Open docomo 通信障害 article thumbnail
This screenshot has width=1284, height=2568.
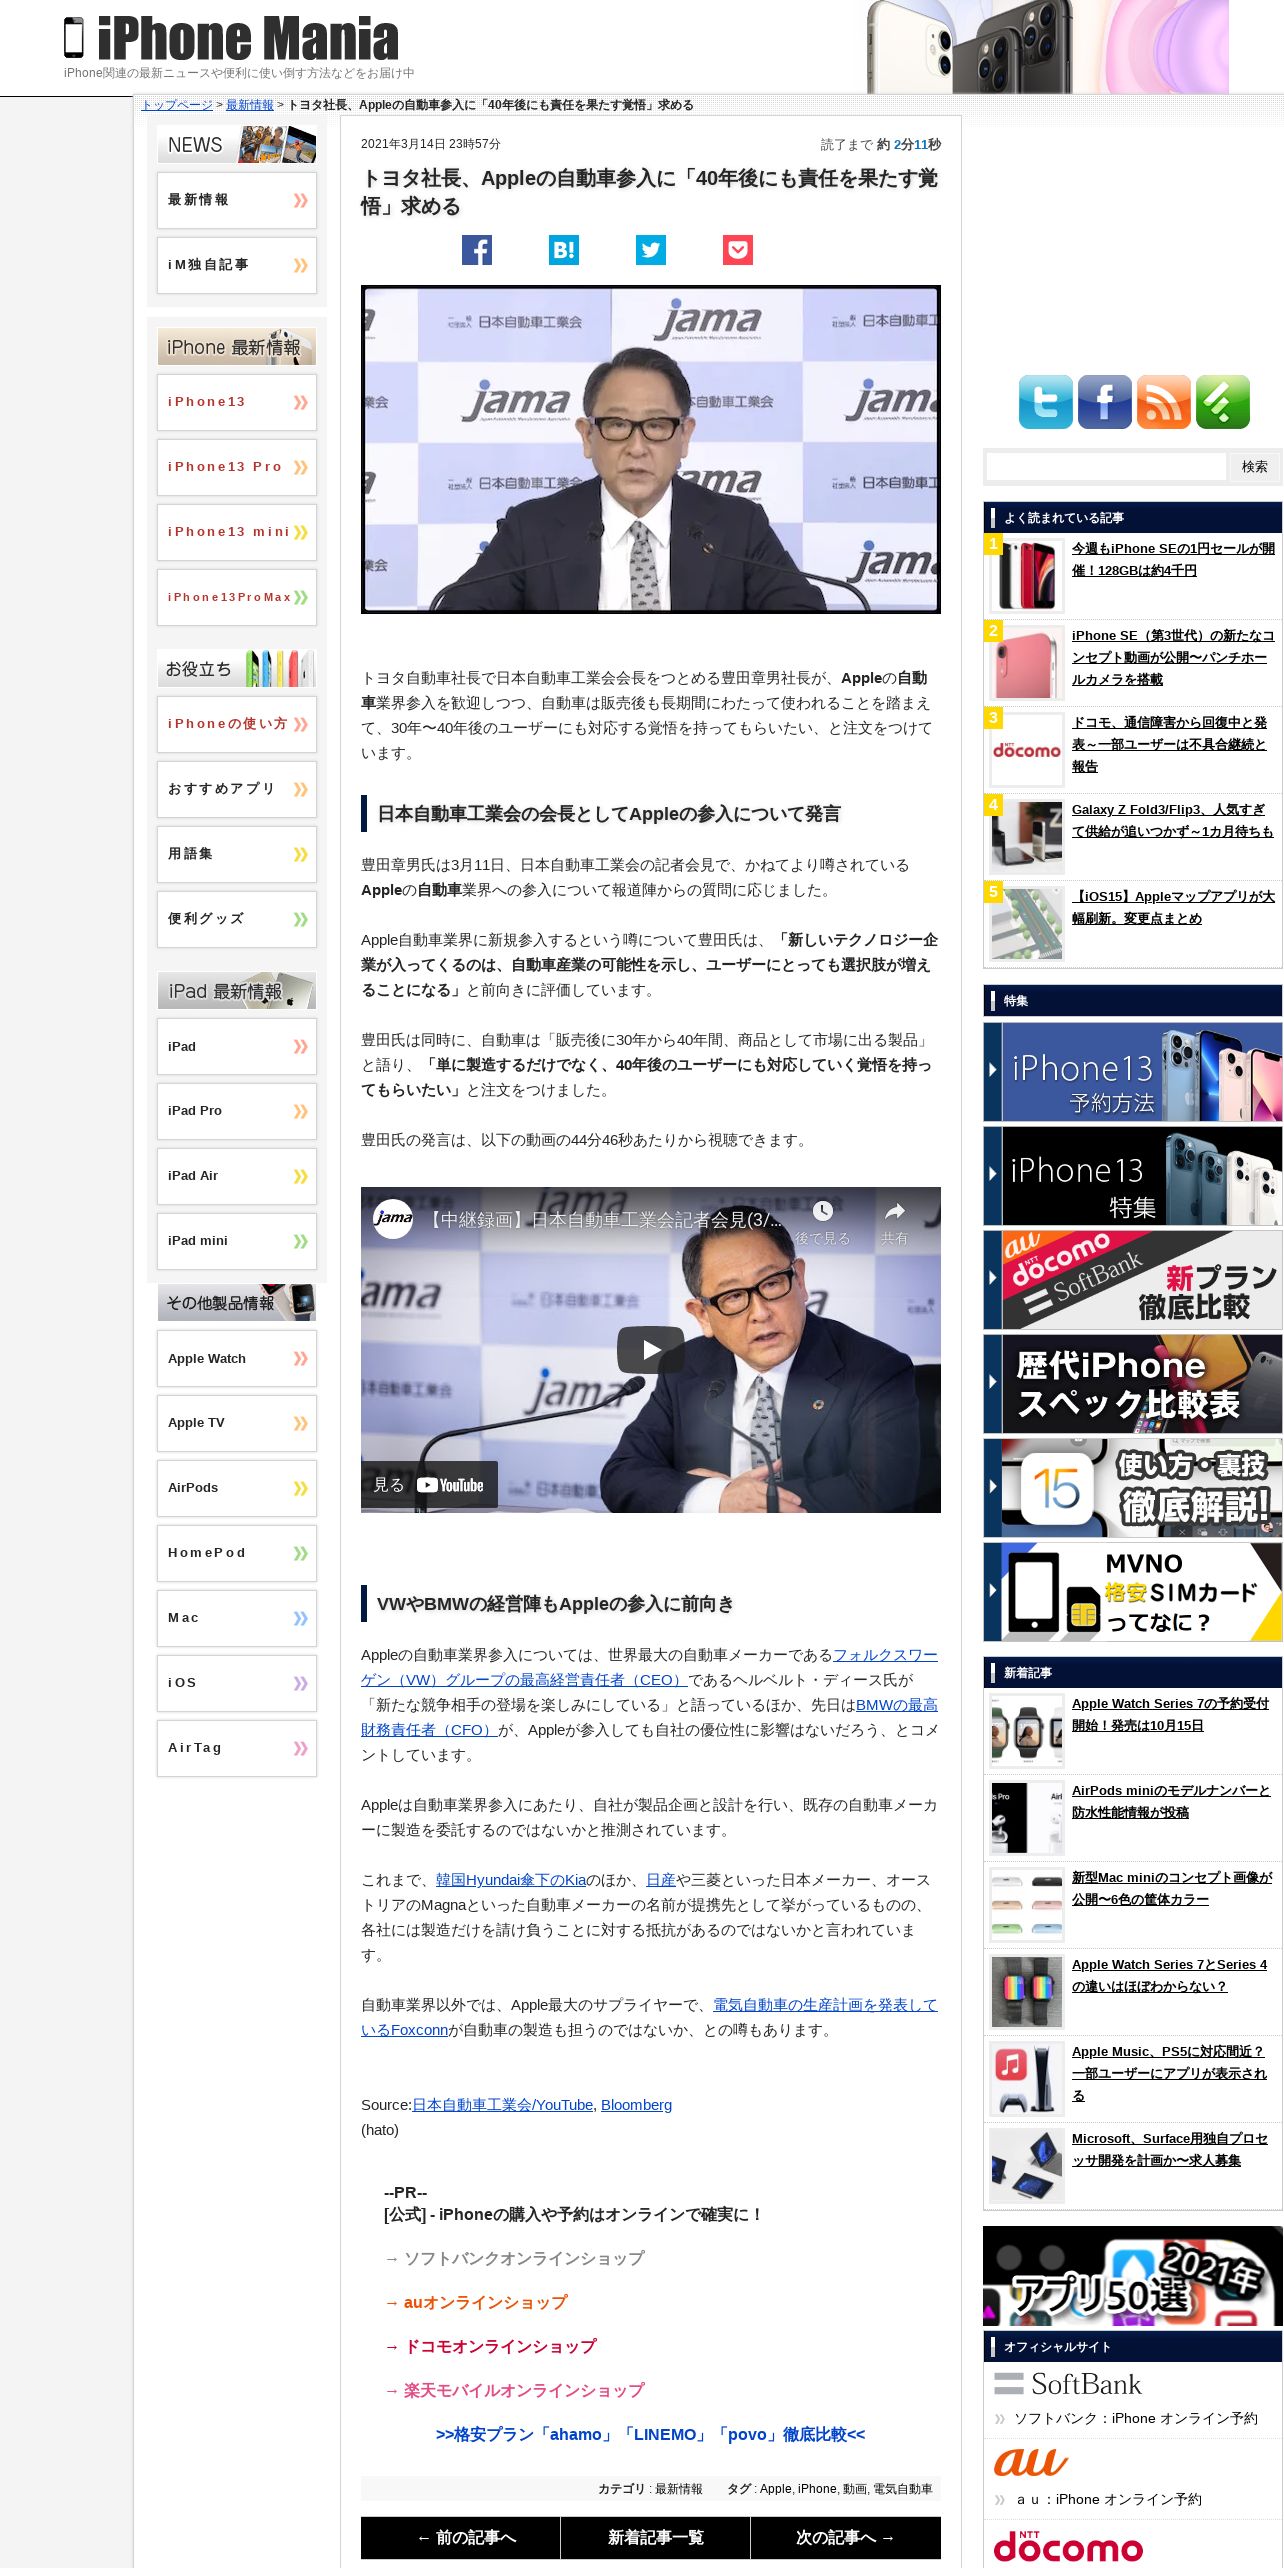point(1027,749)
